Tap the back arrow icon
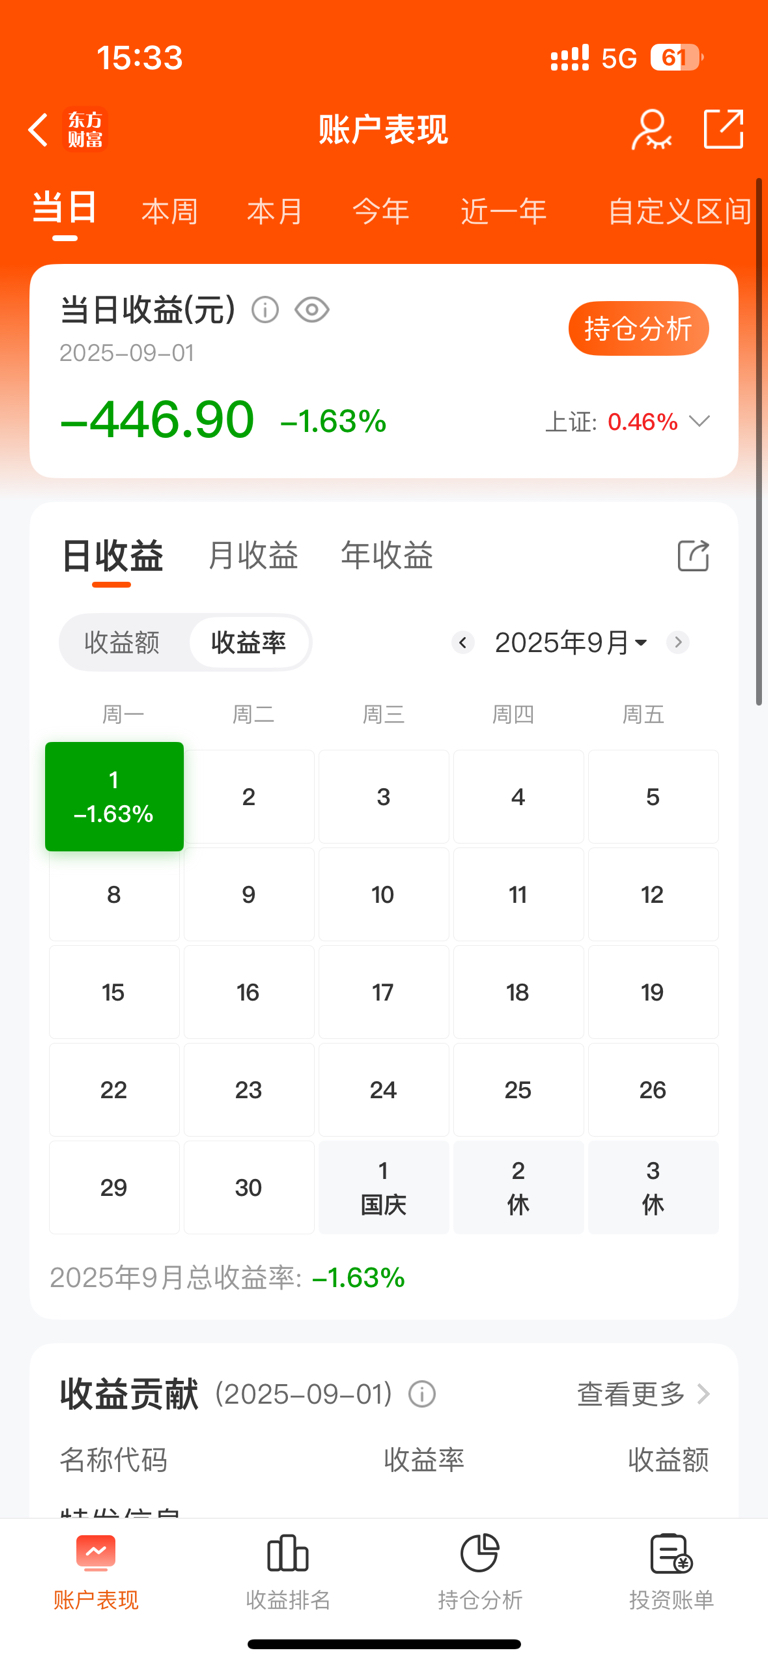 pos(38,130)
